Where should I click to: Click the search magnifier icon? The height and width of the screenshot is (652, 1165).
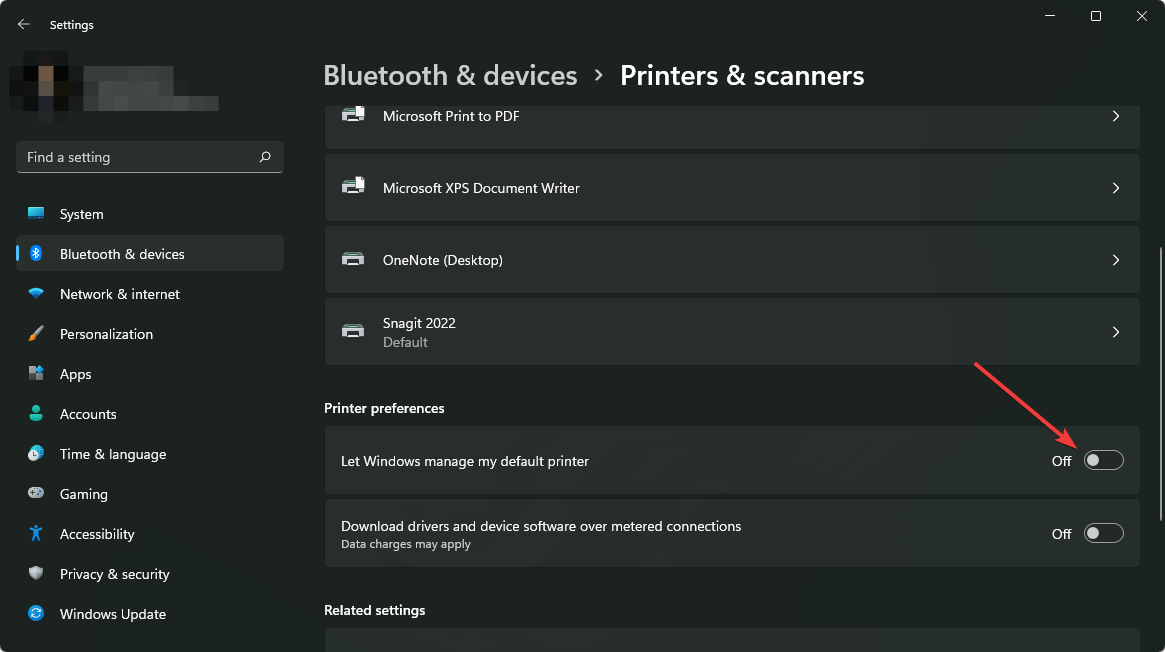[x=265, y=157]
